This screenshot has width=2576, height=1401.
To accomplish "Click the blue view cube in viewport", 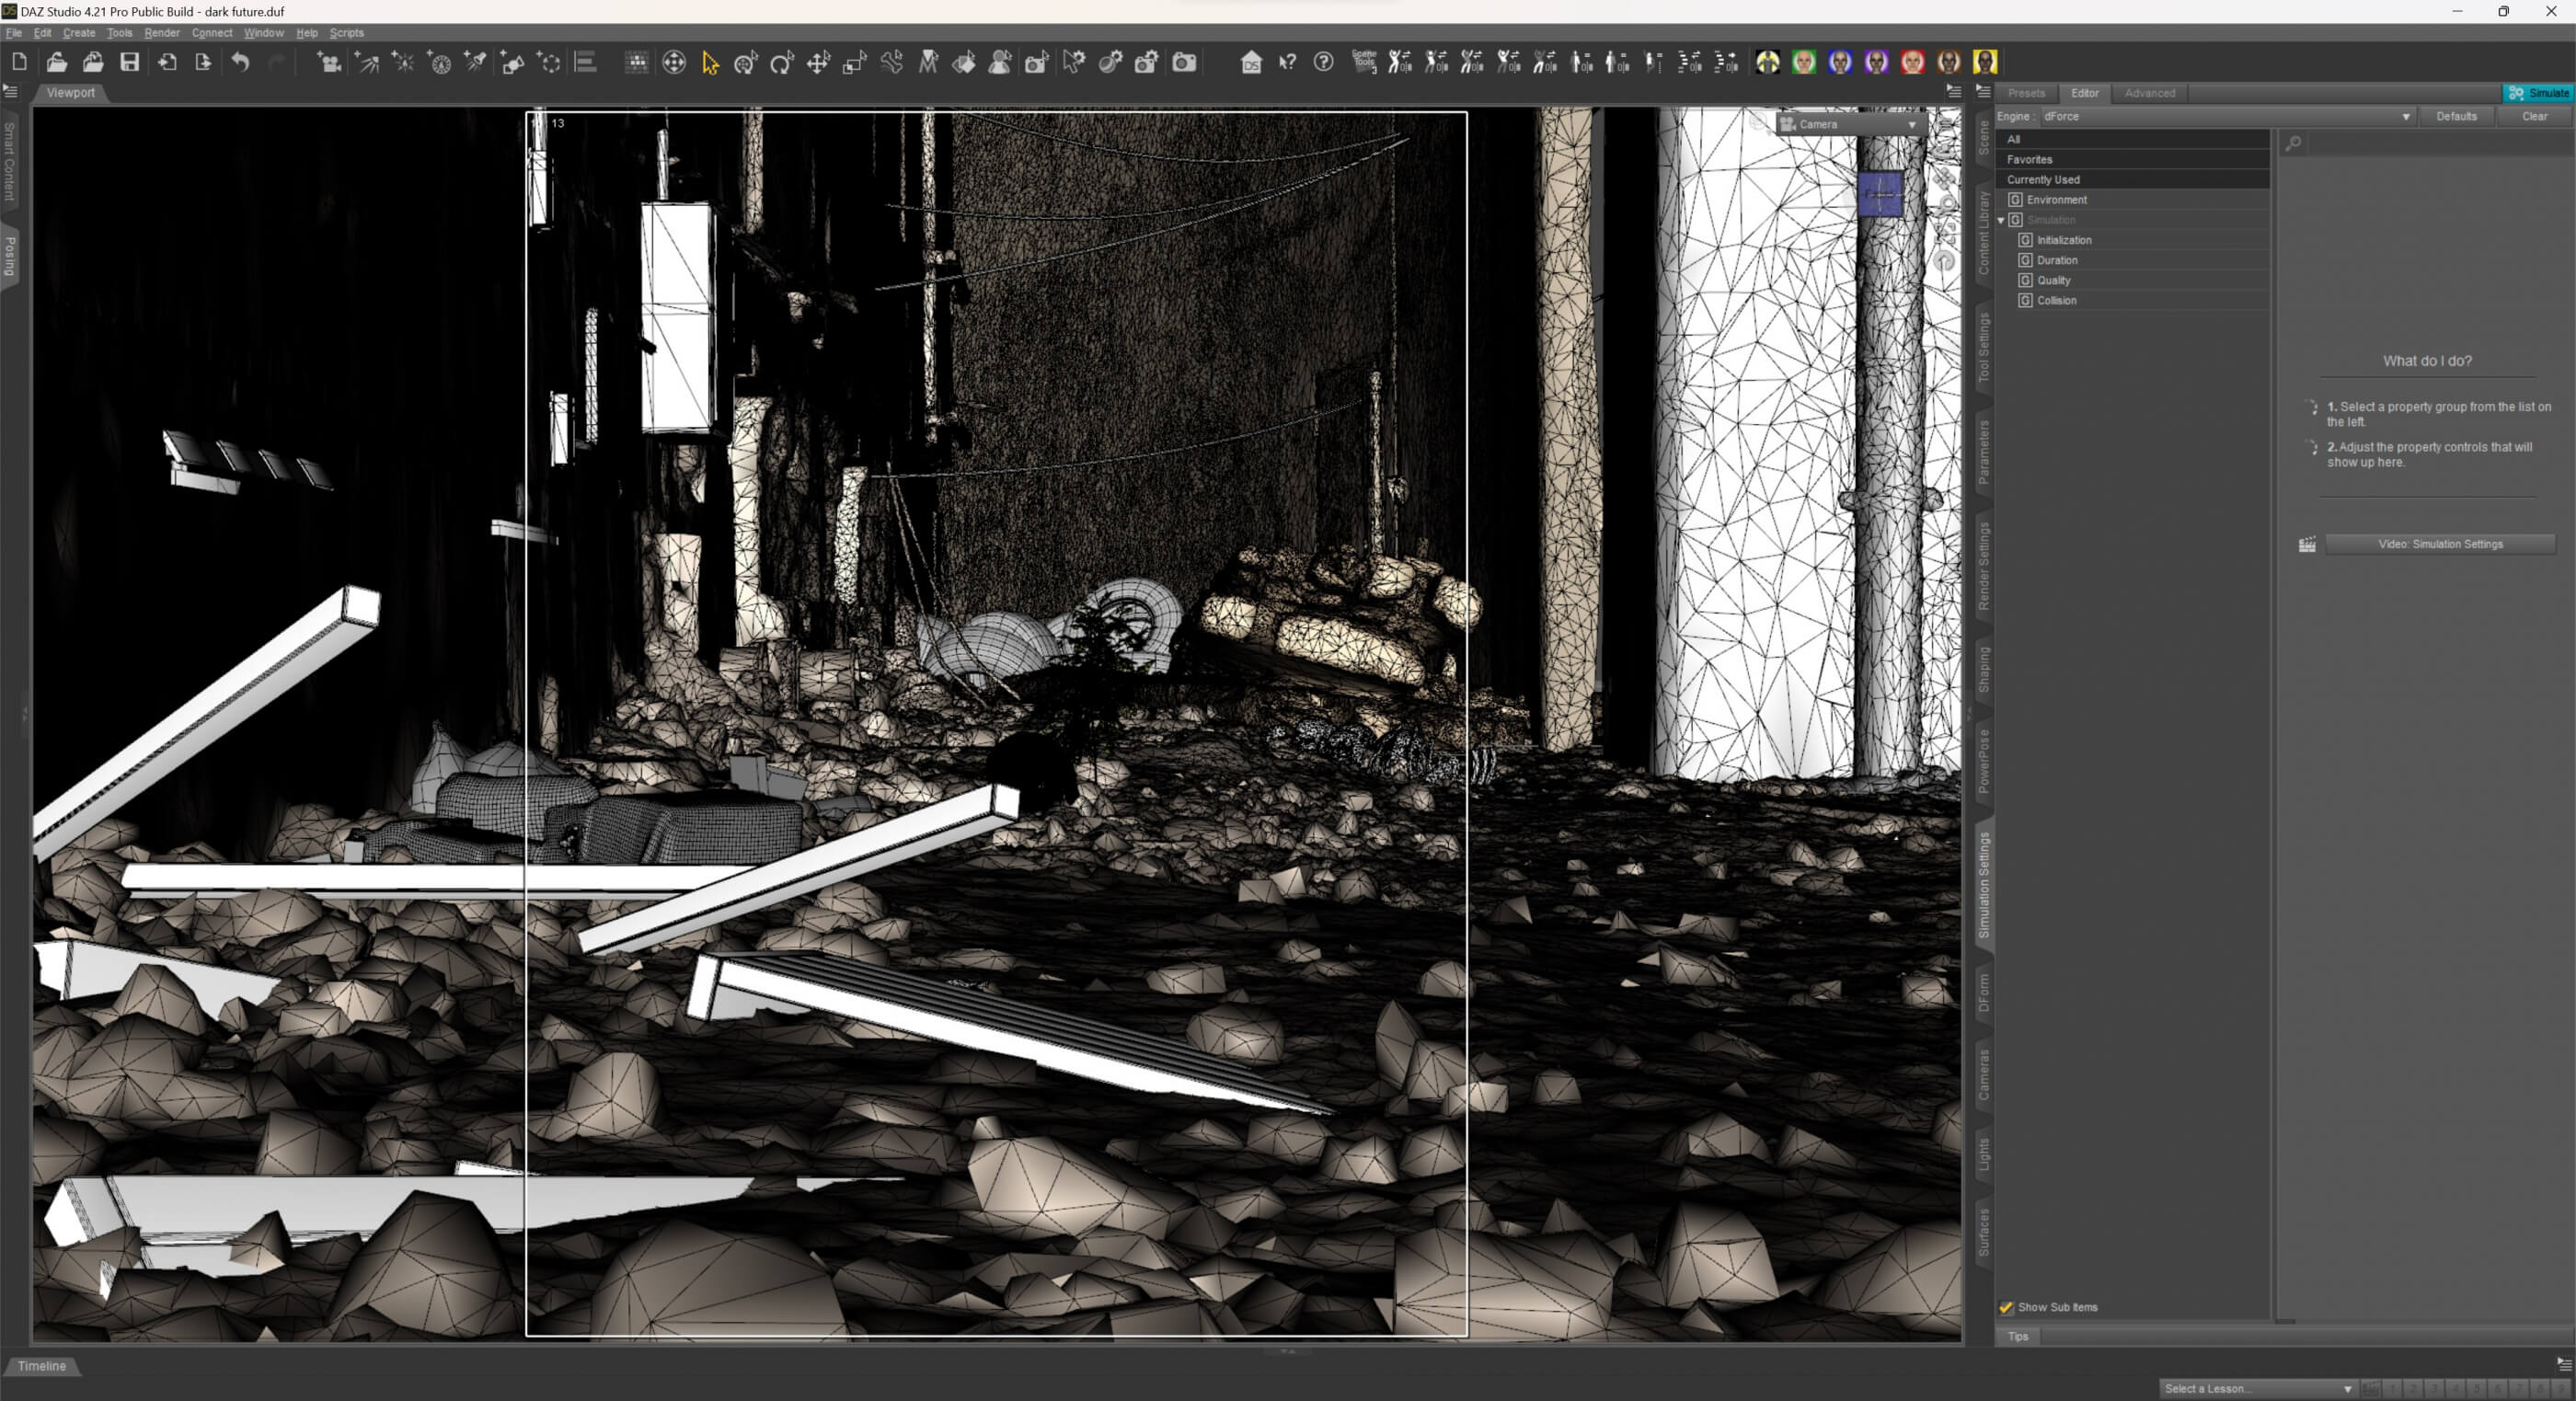I will [1880, 194].
